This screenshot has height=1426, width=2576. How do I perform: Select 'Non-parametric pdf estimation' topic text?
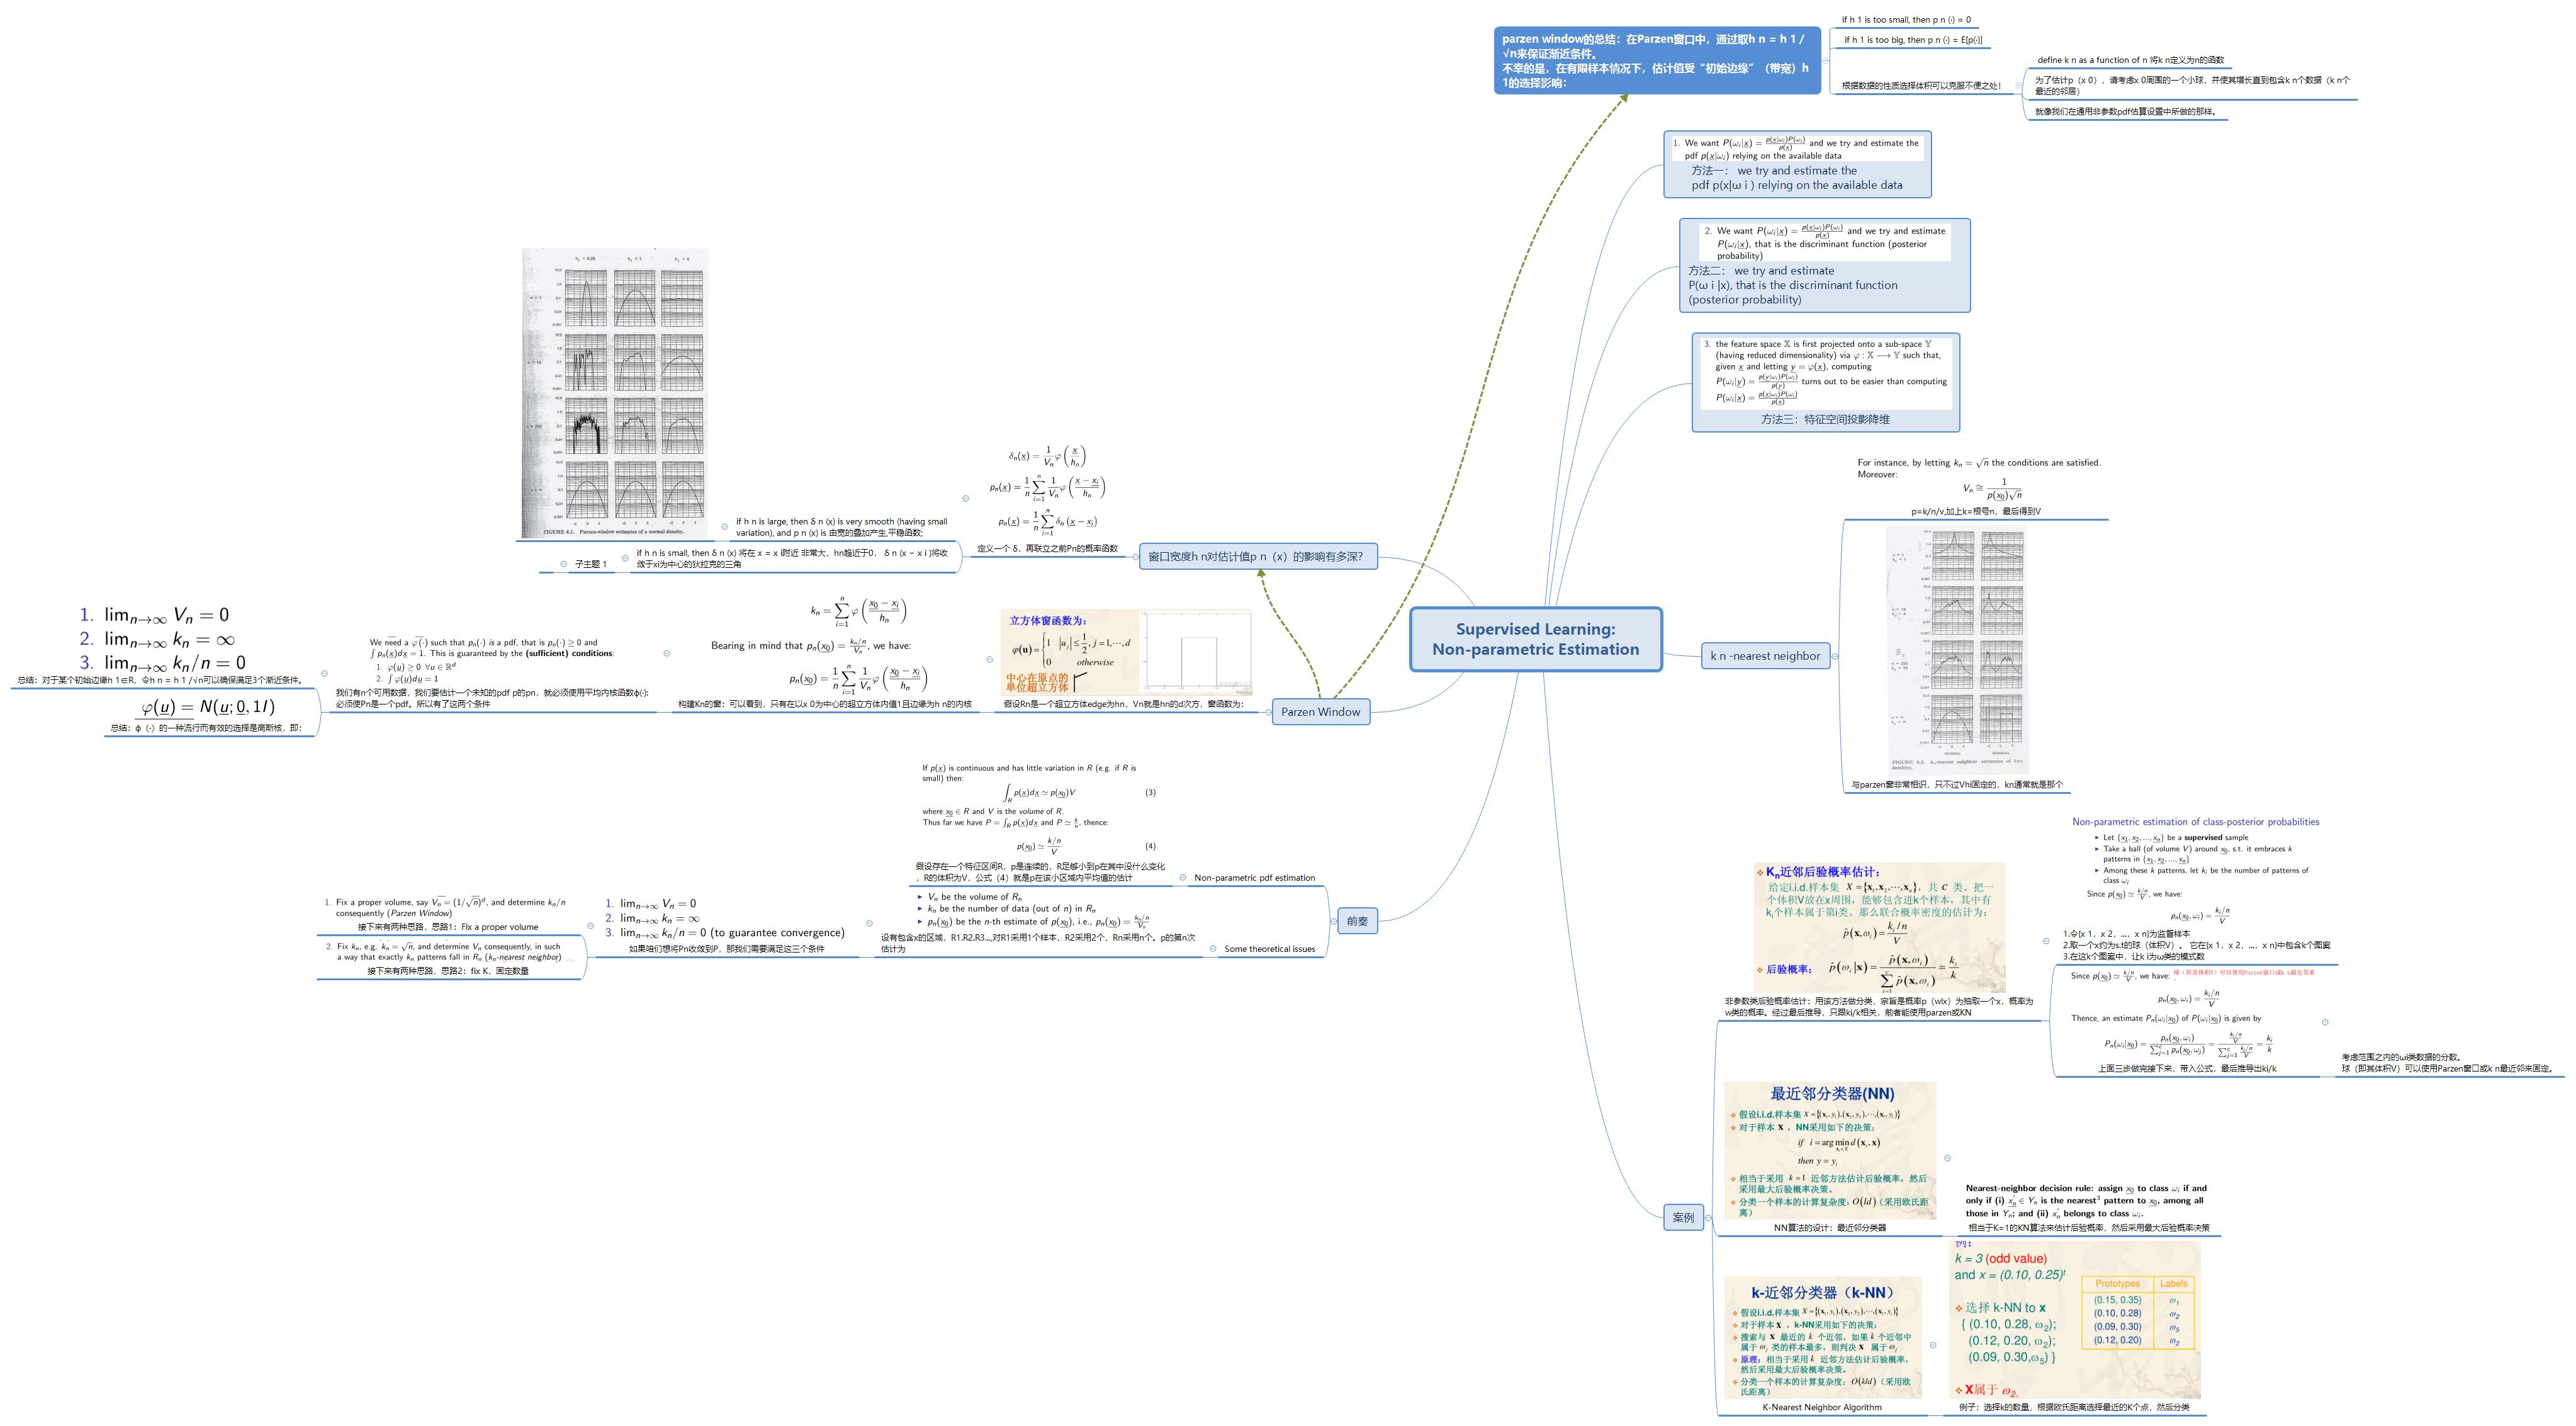click(1254, 878)
